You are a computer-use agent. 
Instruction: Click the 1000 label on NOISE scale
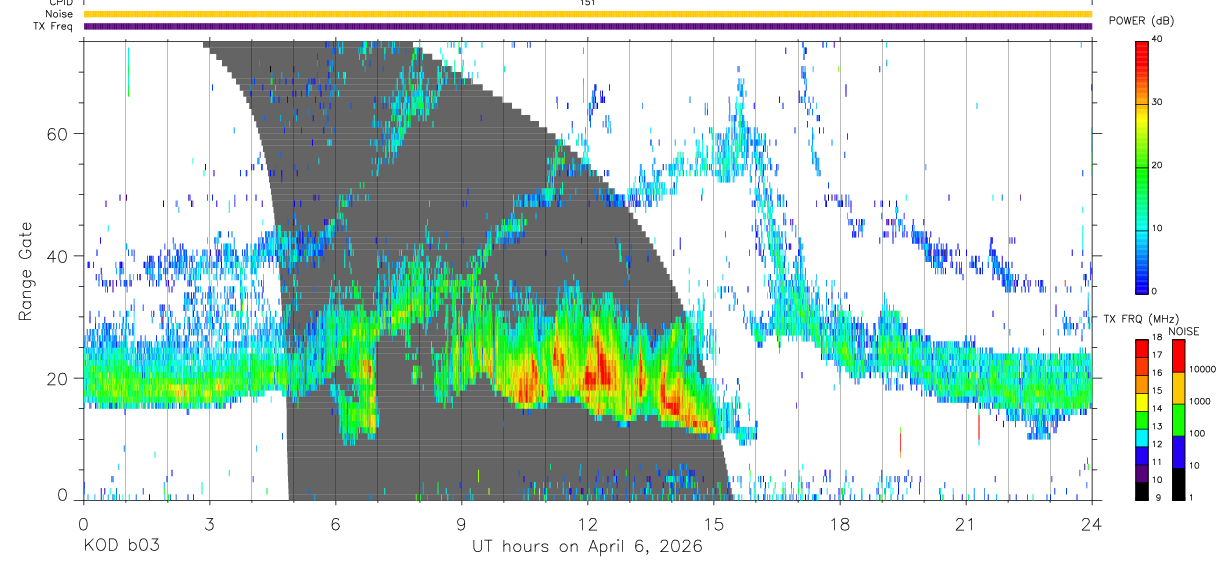click(1200, 401)
